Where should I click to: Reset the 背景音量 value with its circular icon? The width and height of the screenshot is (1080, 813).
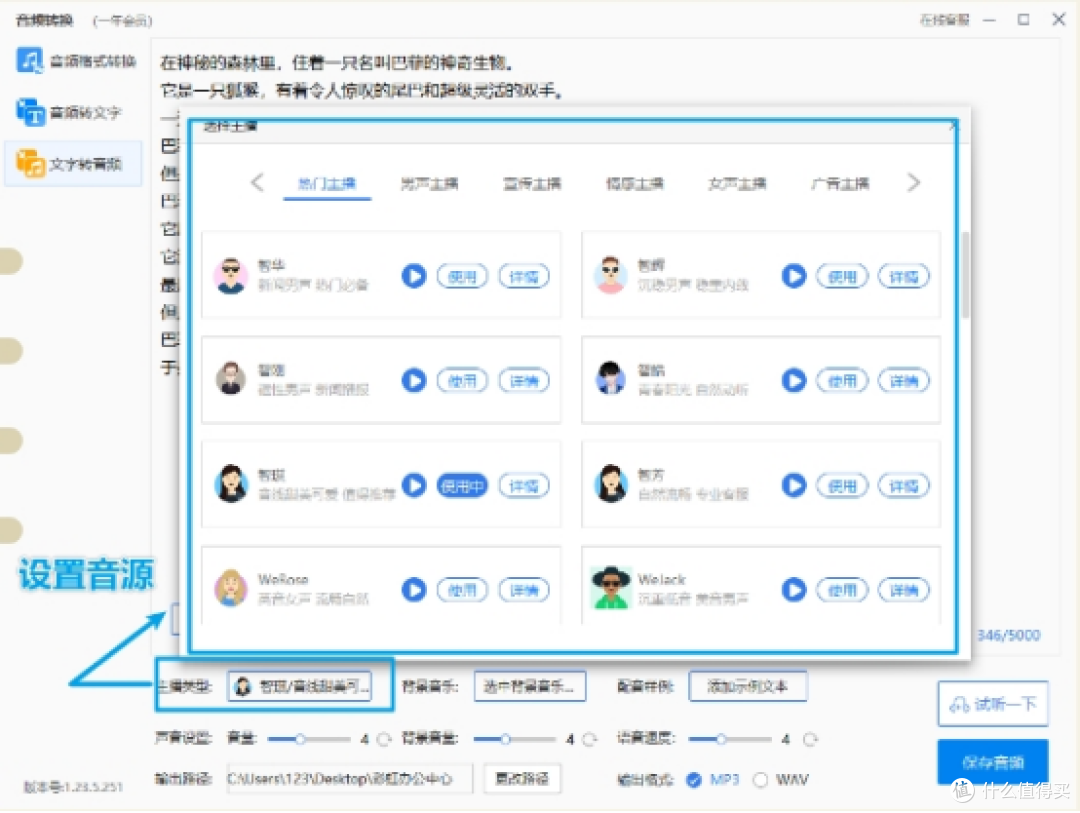(x=590, y=739)
